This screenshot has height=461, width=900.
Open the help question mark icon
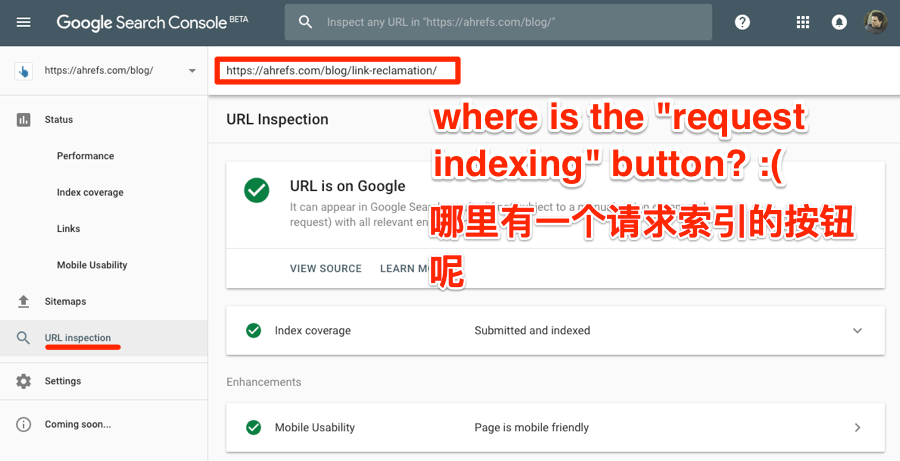[x=742, y=22]
